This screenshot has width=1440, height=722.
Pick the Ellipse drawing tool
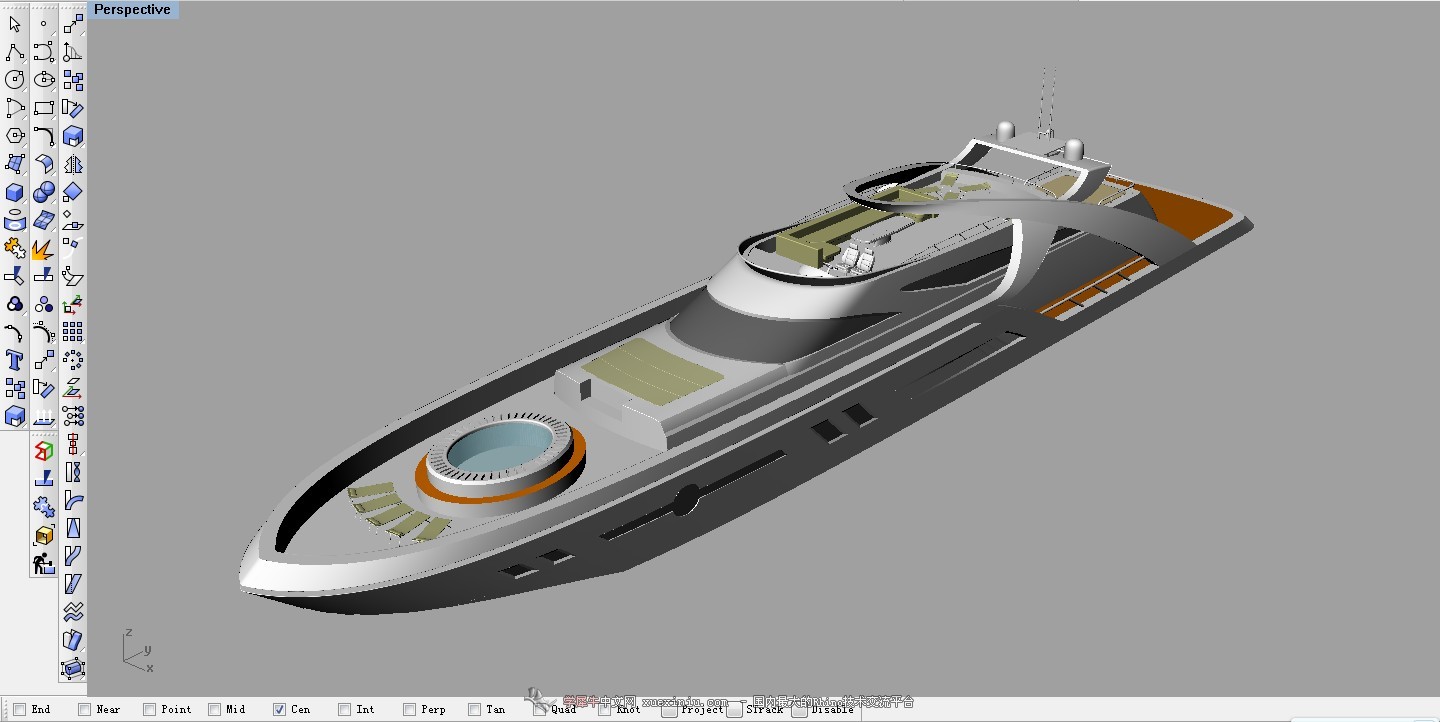coord(44,79)
